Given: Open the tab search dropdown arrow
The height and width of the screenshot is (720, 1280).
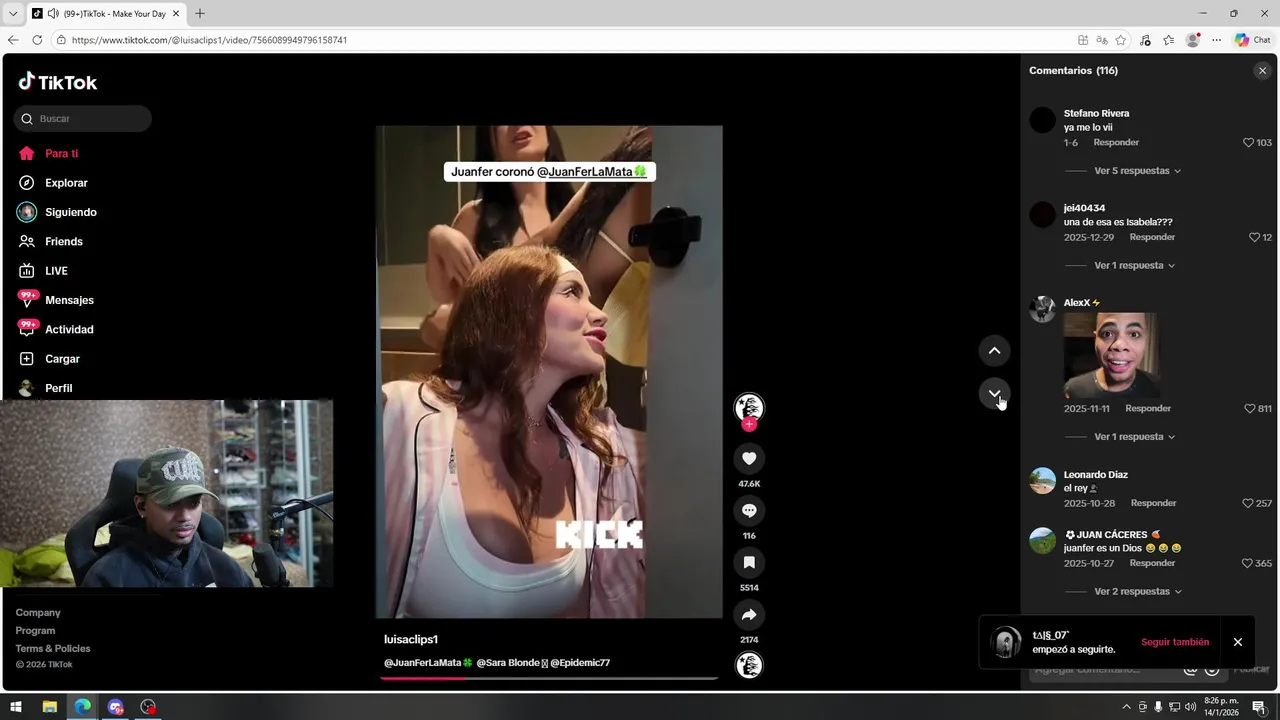Looking at the screenshot, I should (12, 14).
